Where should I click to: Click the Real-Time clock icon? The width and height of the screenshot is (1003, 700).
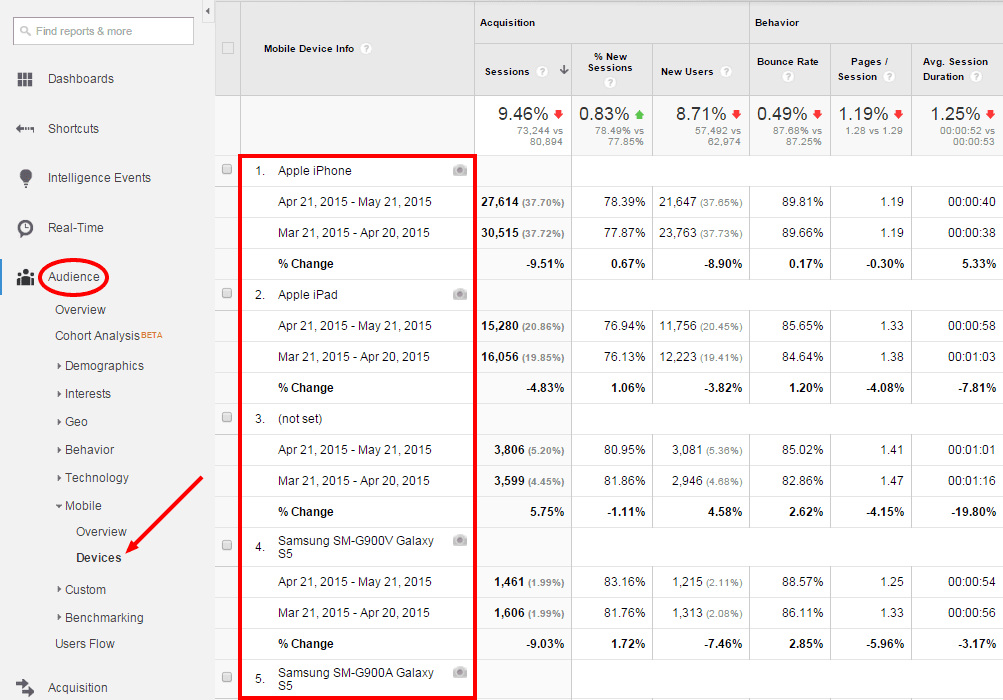(x=25, y=228)
